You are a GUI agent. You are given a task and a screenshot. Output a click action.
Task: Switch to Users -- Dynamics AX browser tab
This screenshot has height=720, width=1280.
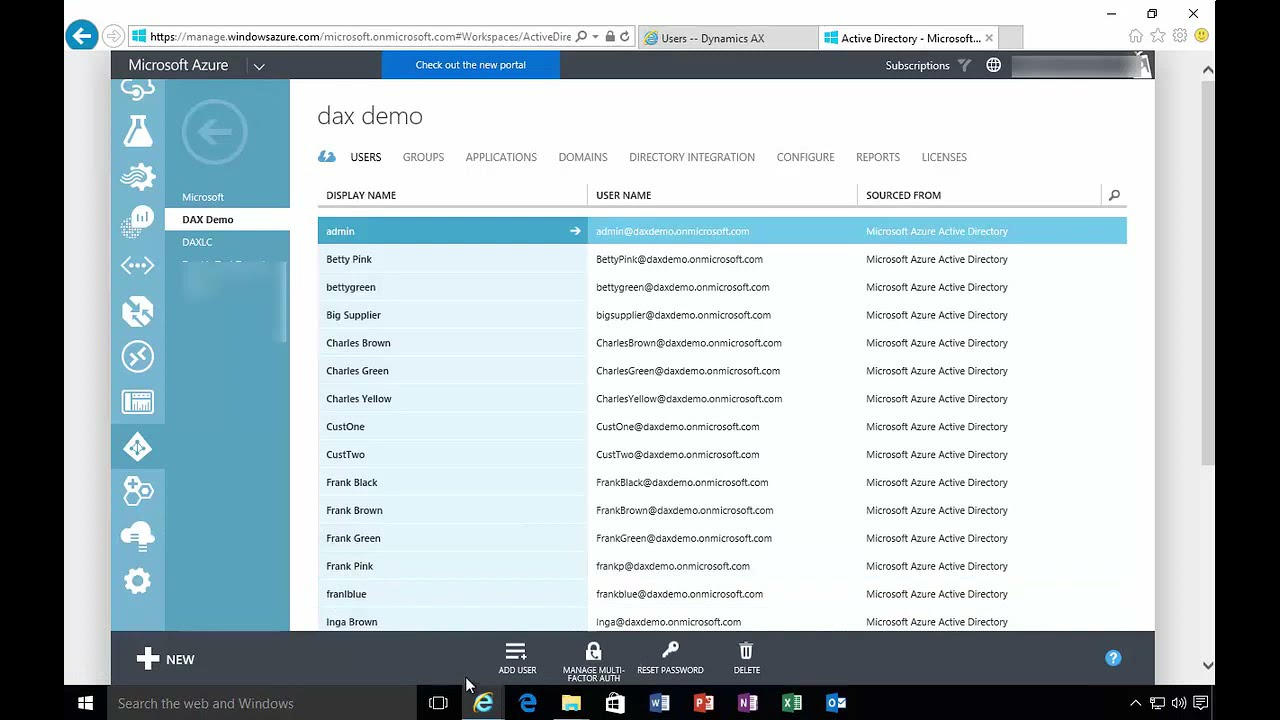click(x=727, y=38)
